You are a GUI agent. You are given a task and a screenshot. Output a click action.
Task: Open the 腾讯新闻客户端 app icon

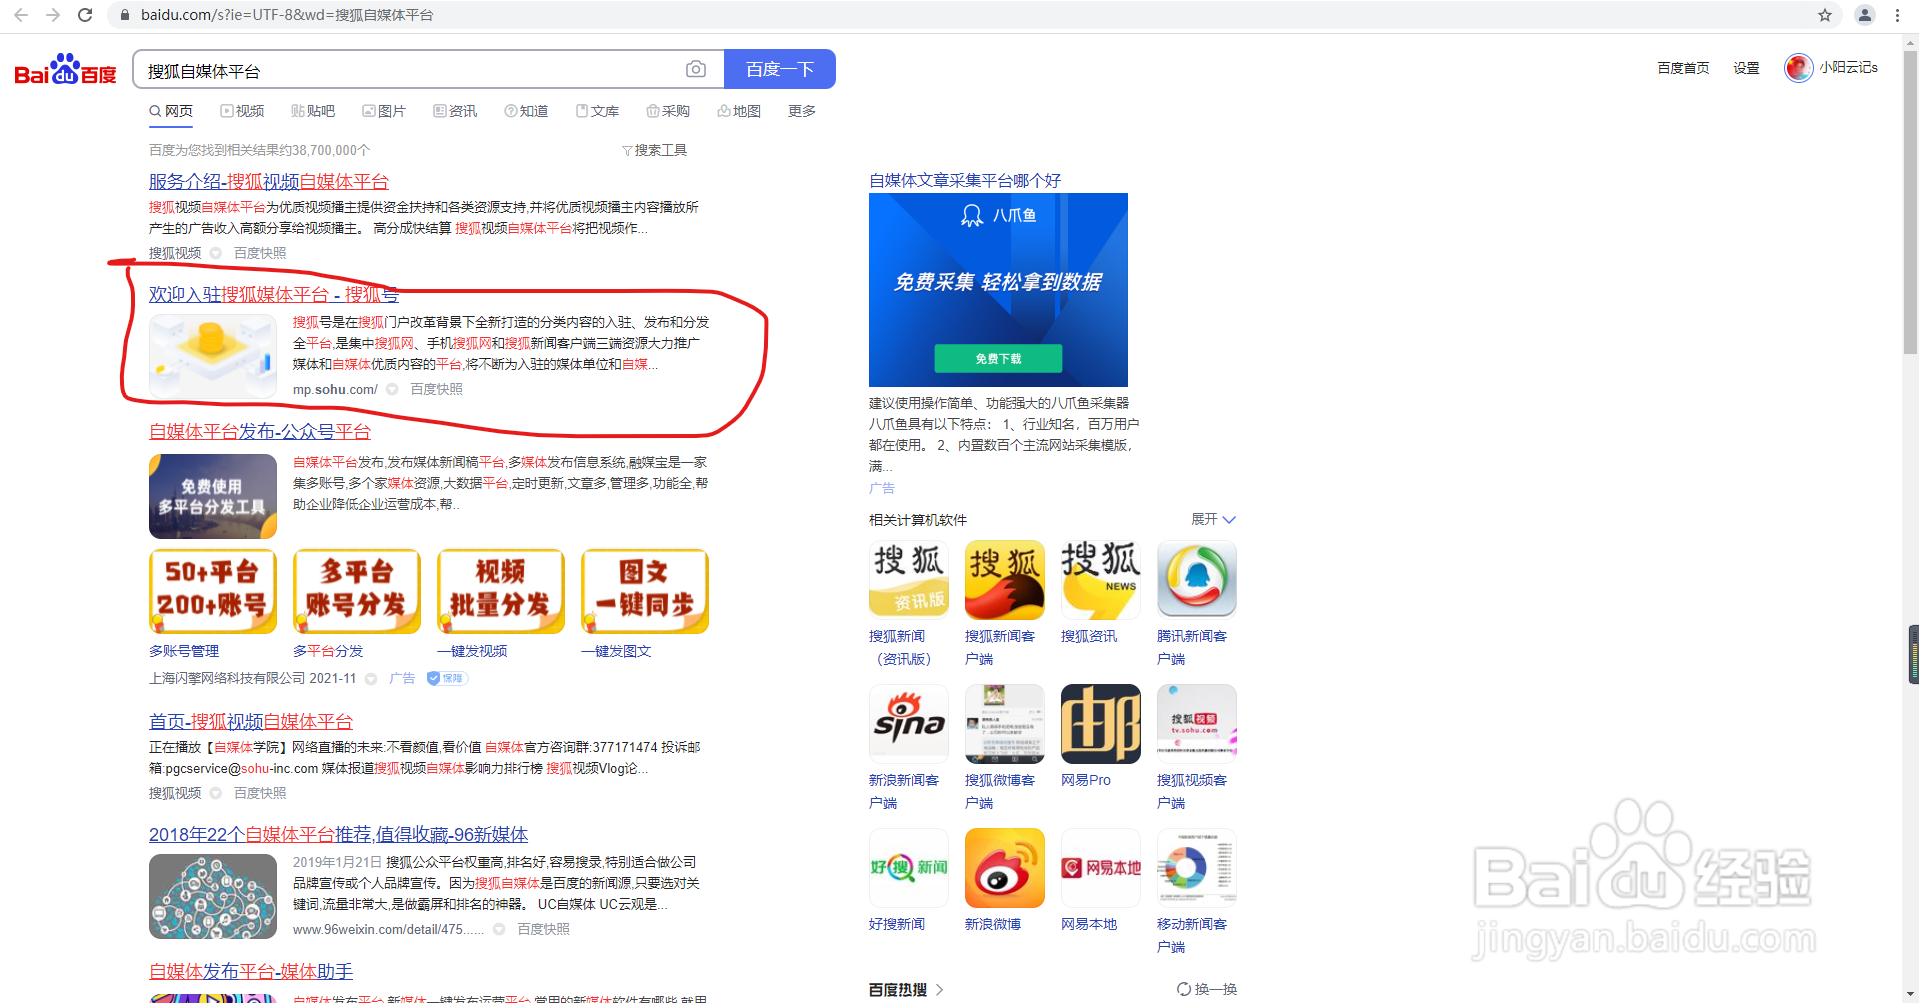[x=1197, y=580]
